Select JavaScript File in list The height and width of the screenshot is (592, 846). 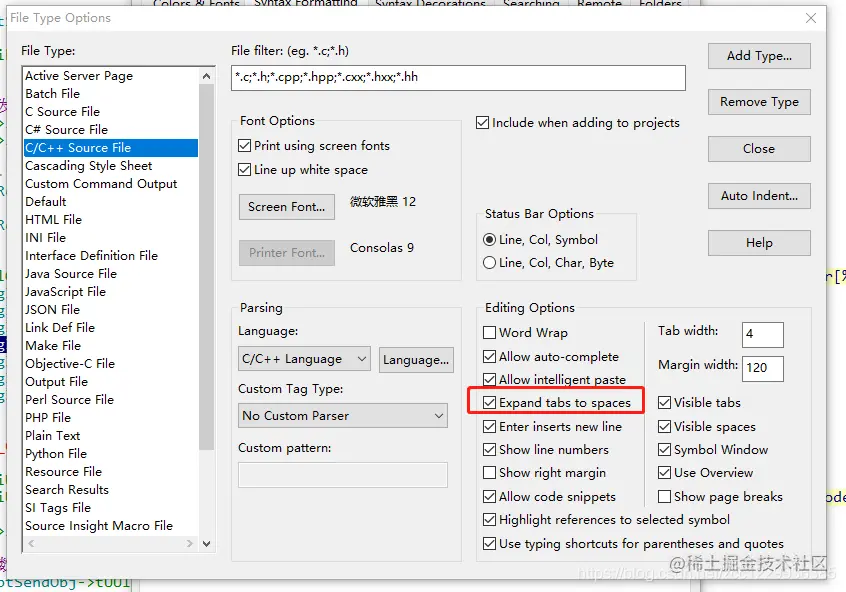click(x=111, y=291)
